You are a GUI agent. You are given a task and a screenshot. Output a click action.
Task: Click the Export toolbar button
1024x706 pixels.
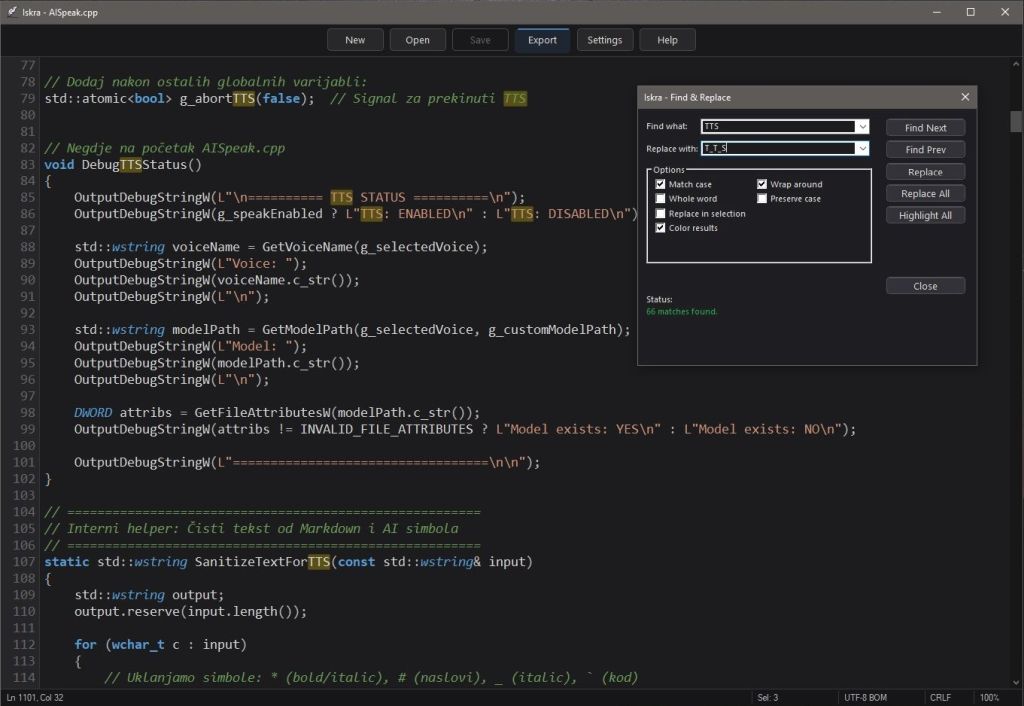click(x=542, y=40)
